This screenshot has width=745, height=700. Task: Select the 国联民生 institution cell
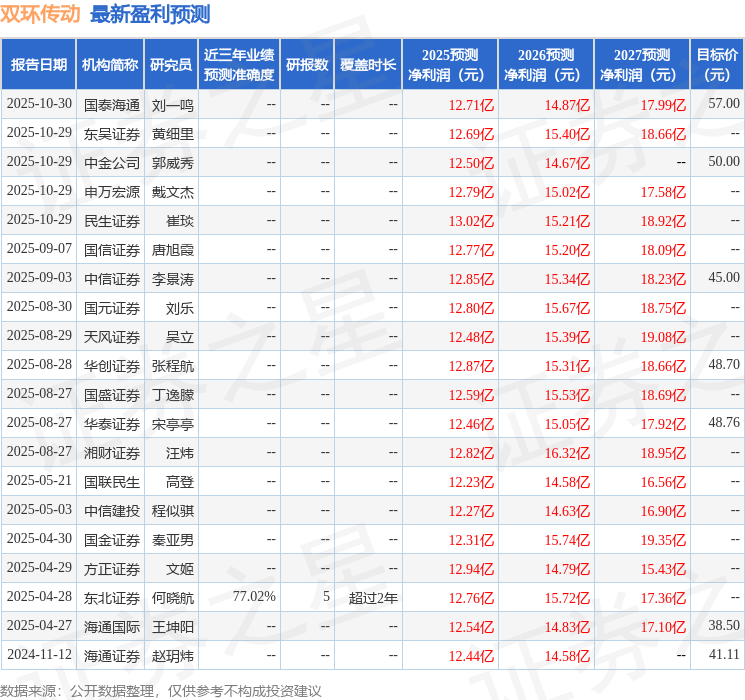[112, 482]
